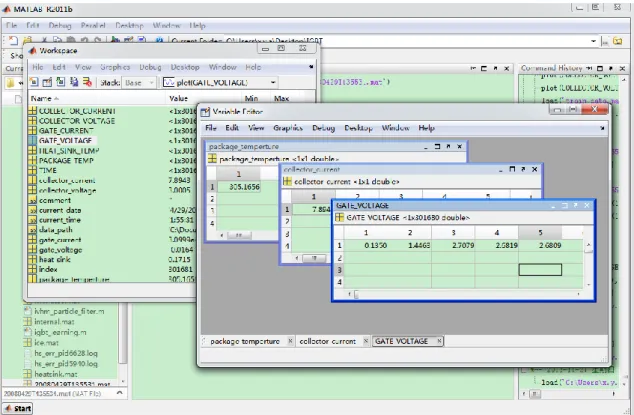The image size is (634, 415).
Task: Click column header 5 in GATE_VOLTAGE
Action: tap(540, 233)
